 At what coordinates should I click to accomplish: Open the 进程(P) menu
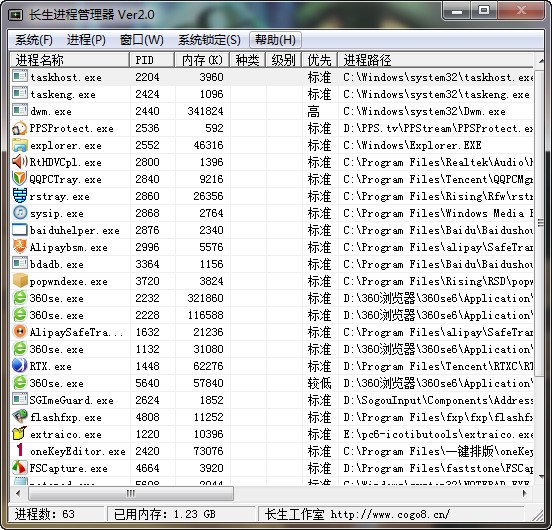click(86, 40)
